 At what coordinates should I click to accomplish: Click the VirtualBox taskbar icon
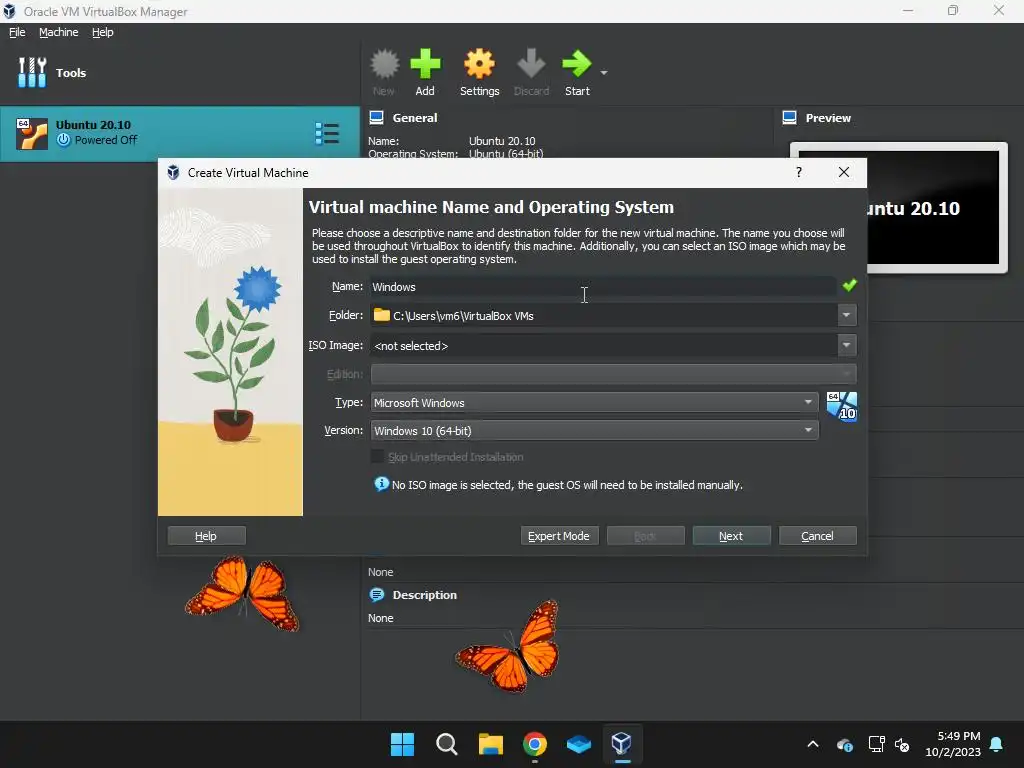[622, 743]
